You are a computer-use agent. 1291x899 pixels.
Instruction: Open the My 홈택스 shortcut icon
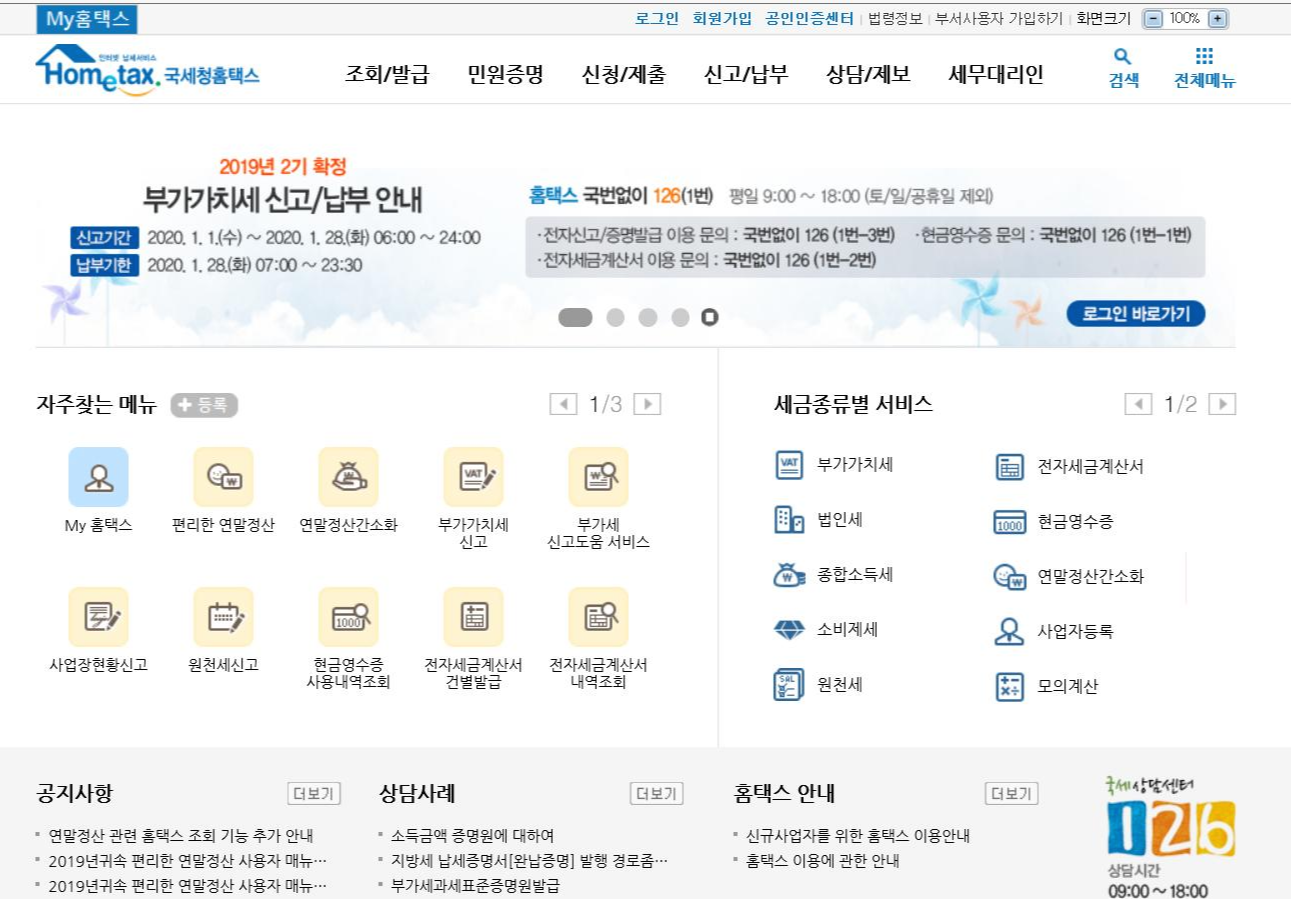[x=98, y=477]
